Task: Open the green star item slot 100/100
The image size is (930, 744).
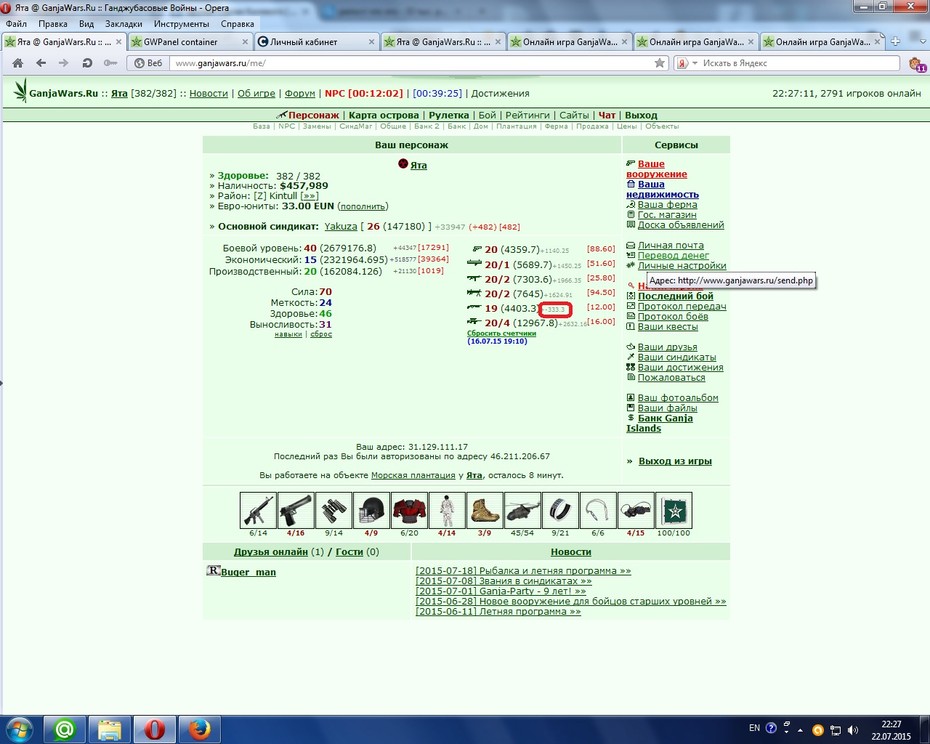Action: point(674,510)
